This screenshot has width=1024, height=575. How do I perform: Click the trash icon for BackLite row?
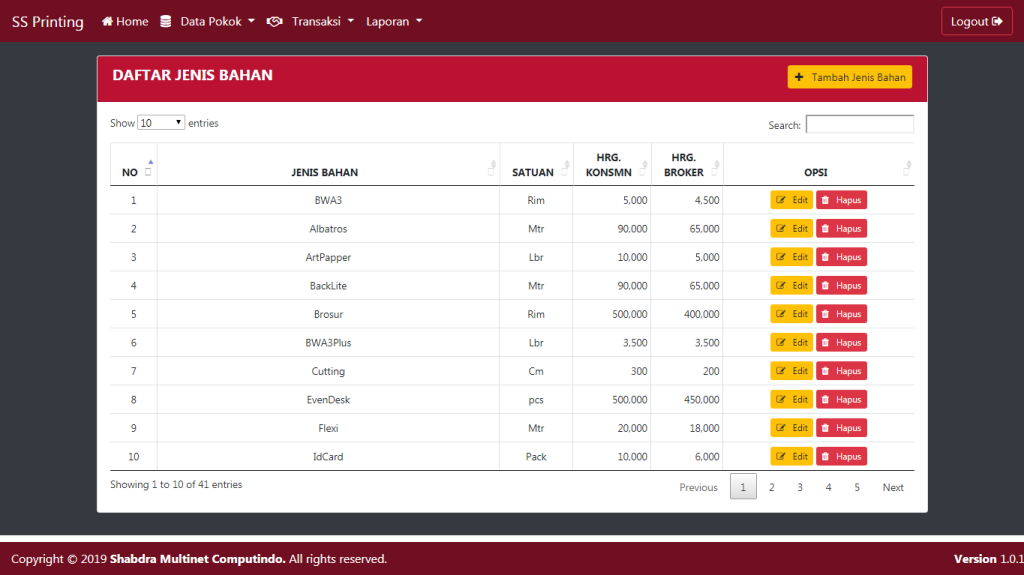825,286
